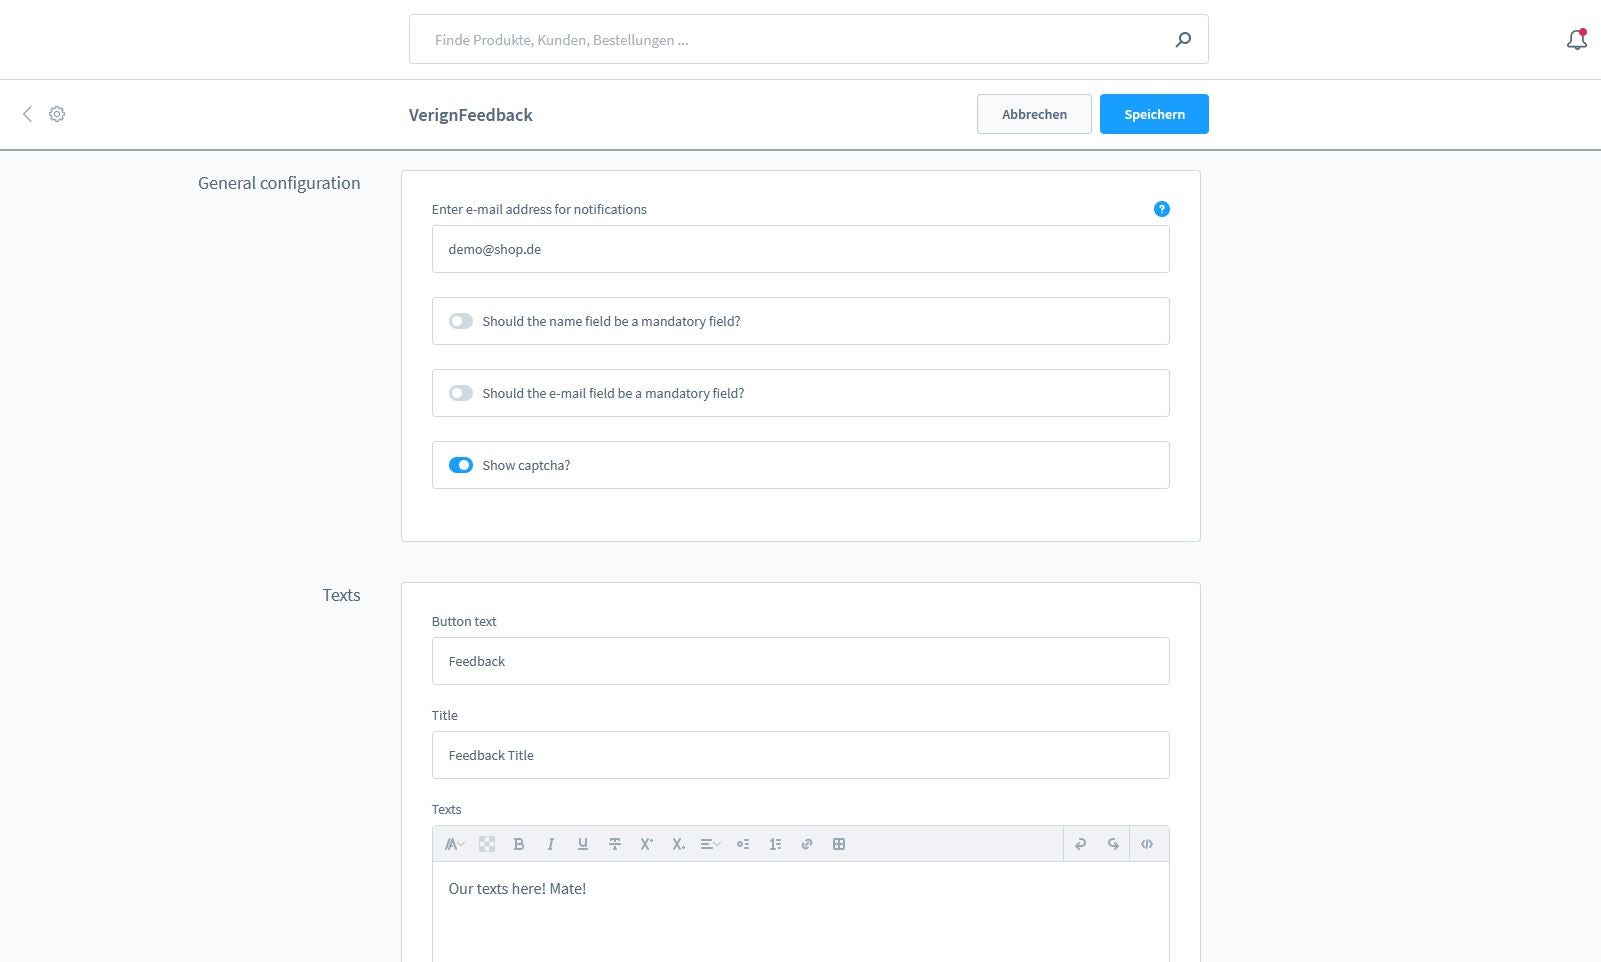Click 'Should the name field be a mandatory field?' label
This screenshot has width=1601, height=962.
point(611,321)
